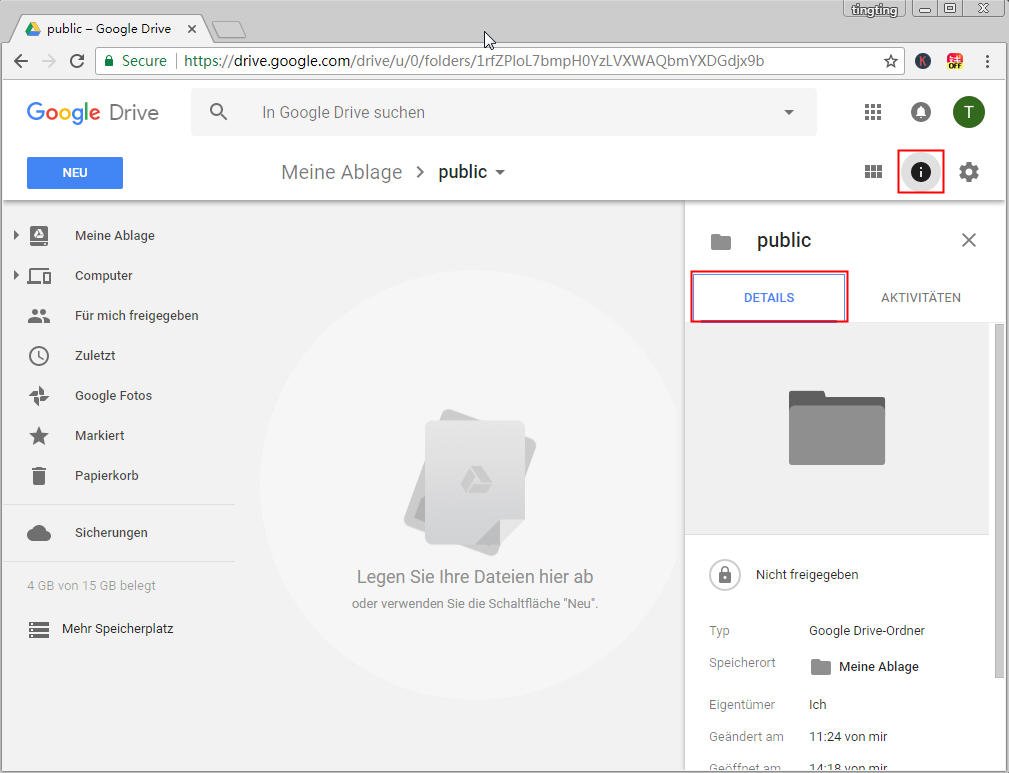Click the NEU button

tap(75, 172)
